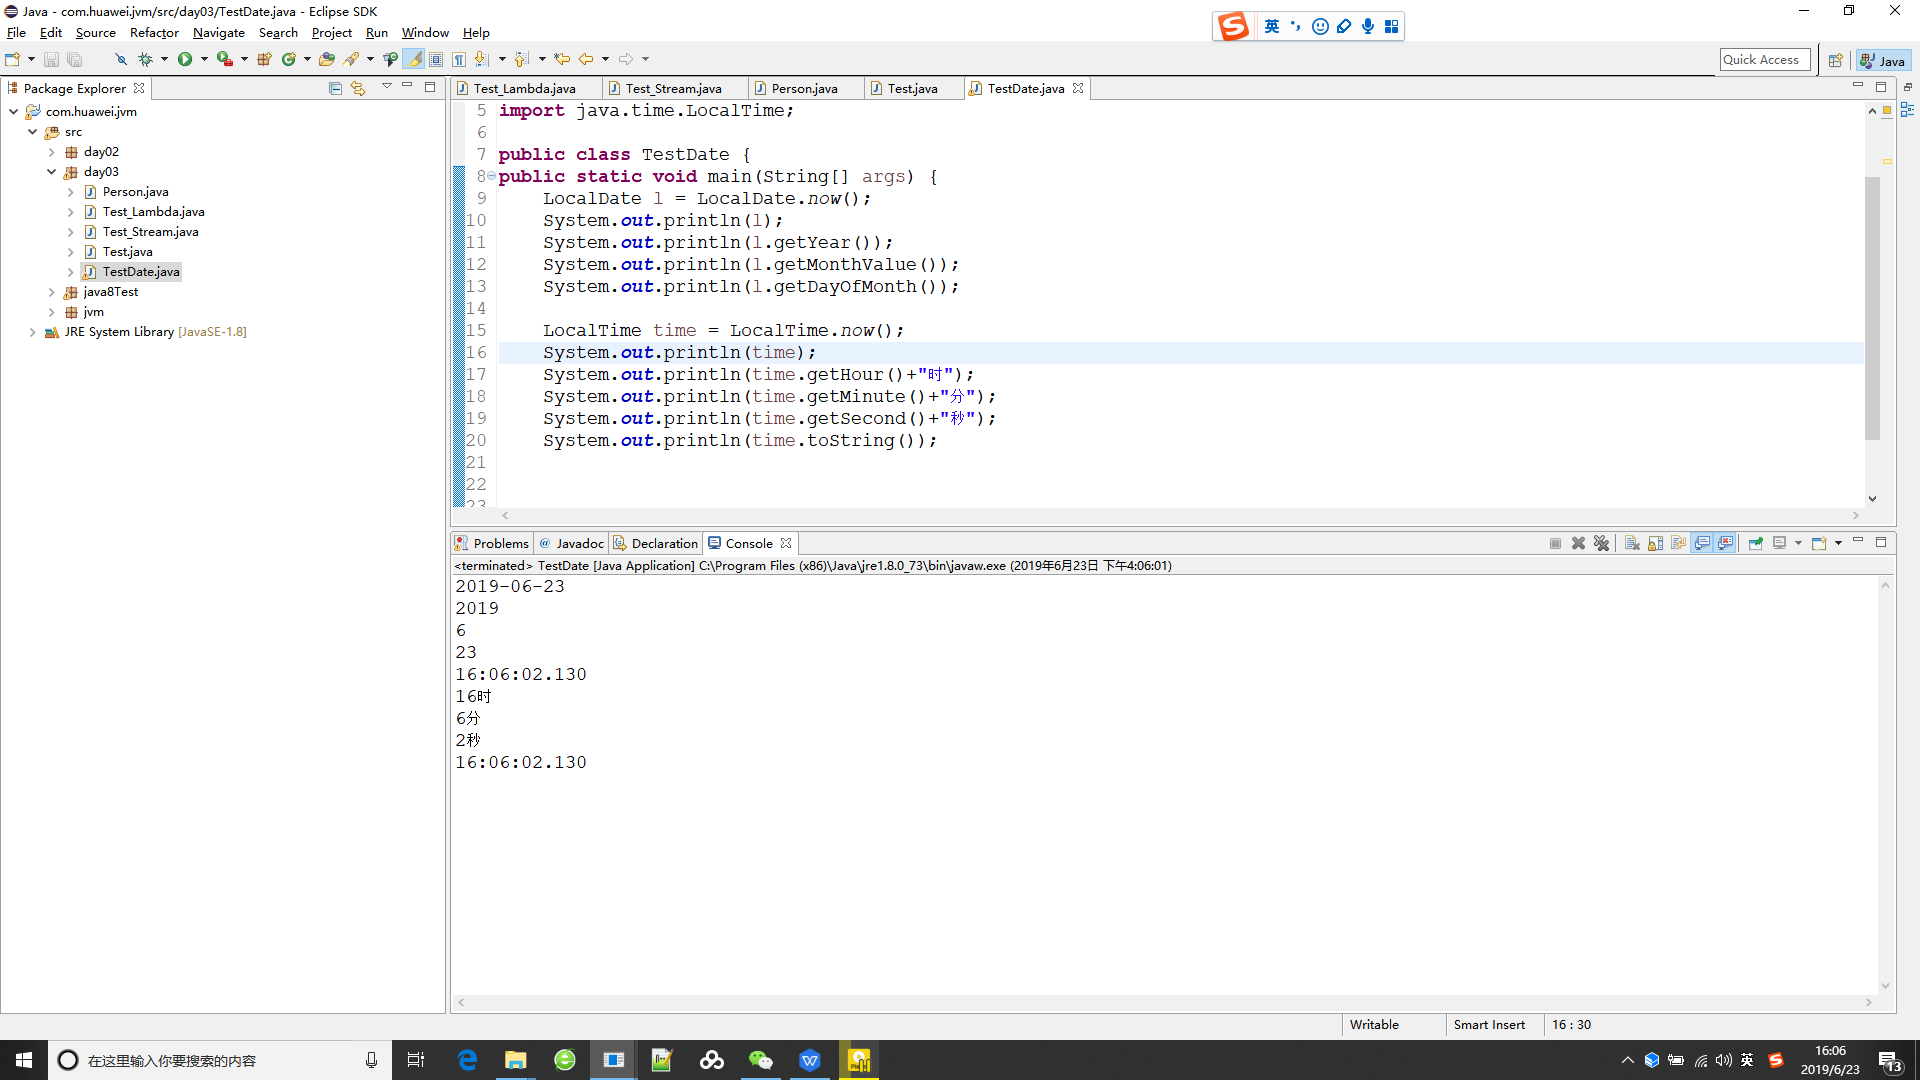Click Collapse All in Package Explorer
Screen dimensions: 1920x1080
[335, 88]
